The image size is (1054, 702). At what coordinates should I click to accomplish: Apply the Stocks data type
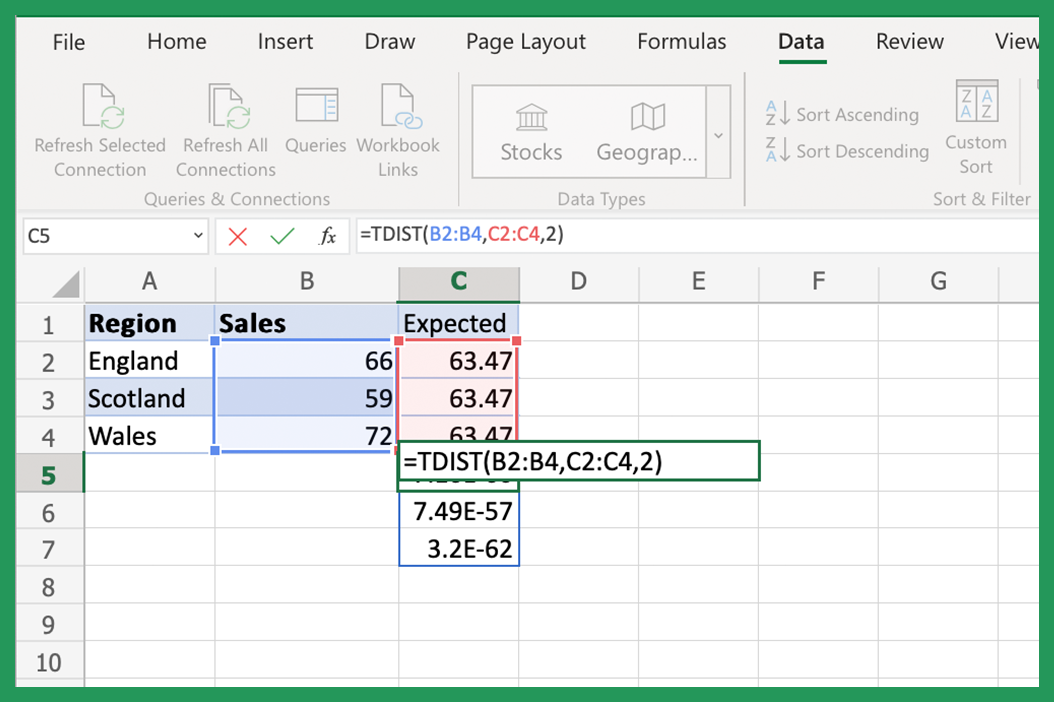click(530, 130)
